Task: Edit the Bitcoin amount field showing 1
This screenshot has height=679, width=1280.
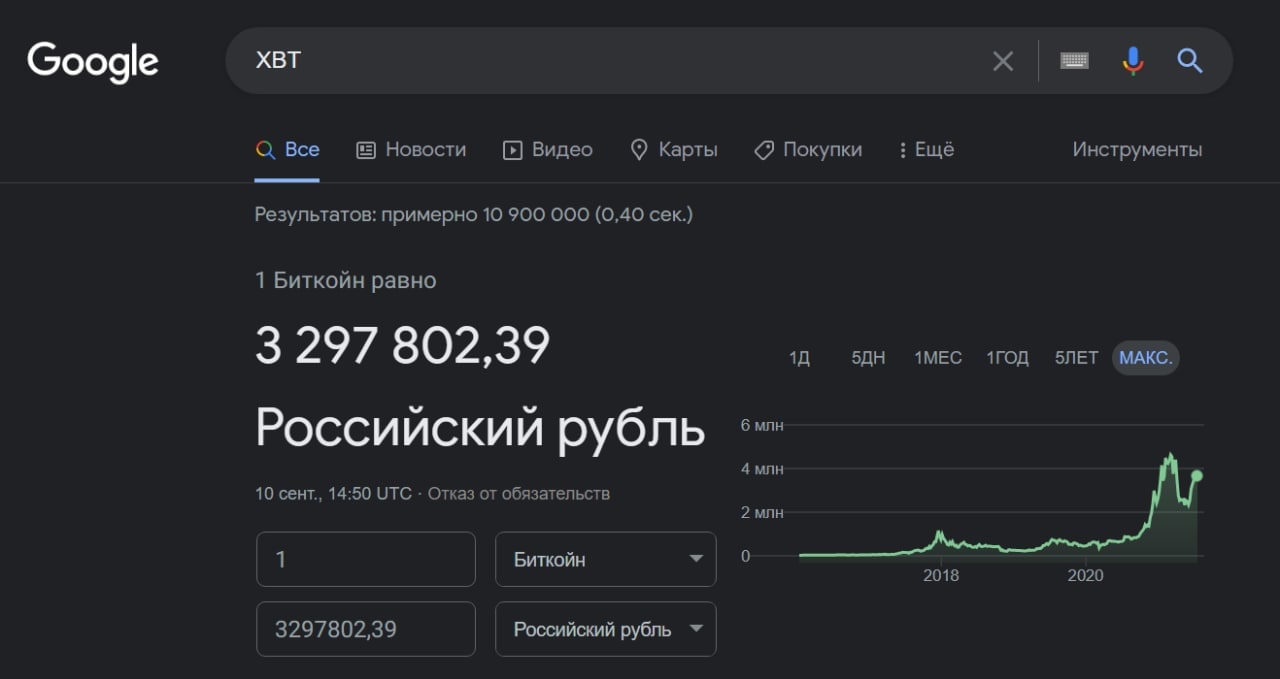Action: tap(366, 559)
